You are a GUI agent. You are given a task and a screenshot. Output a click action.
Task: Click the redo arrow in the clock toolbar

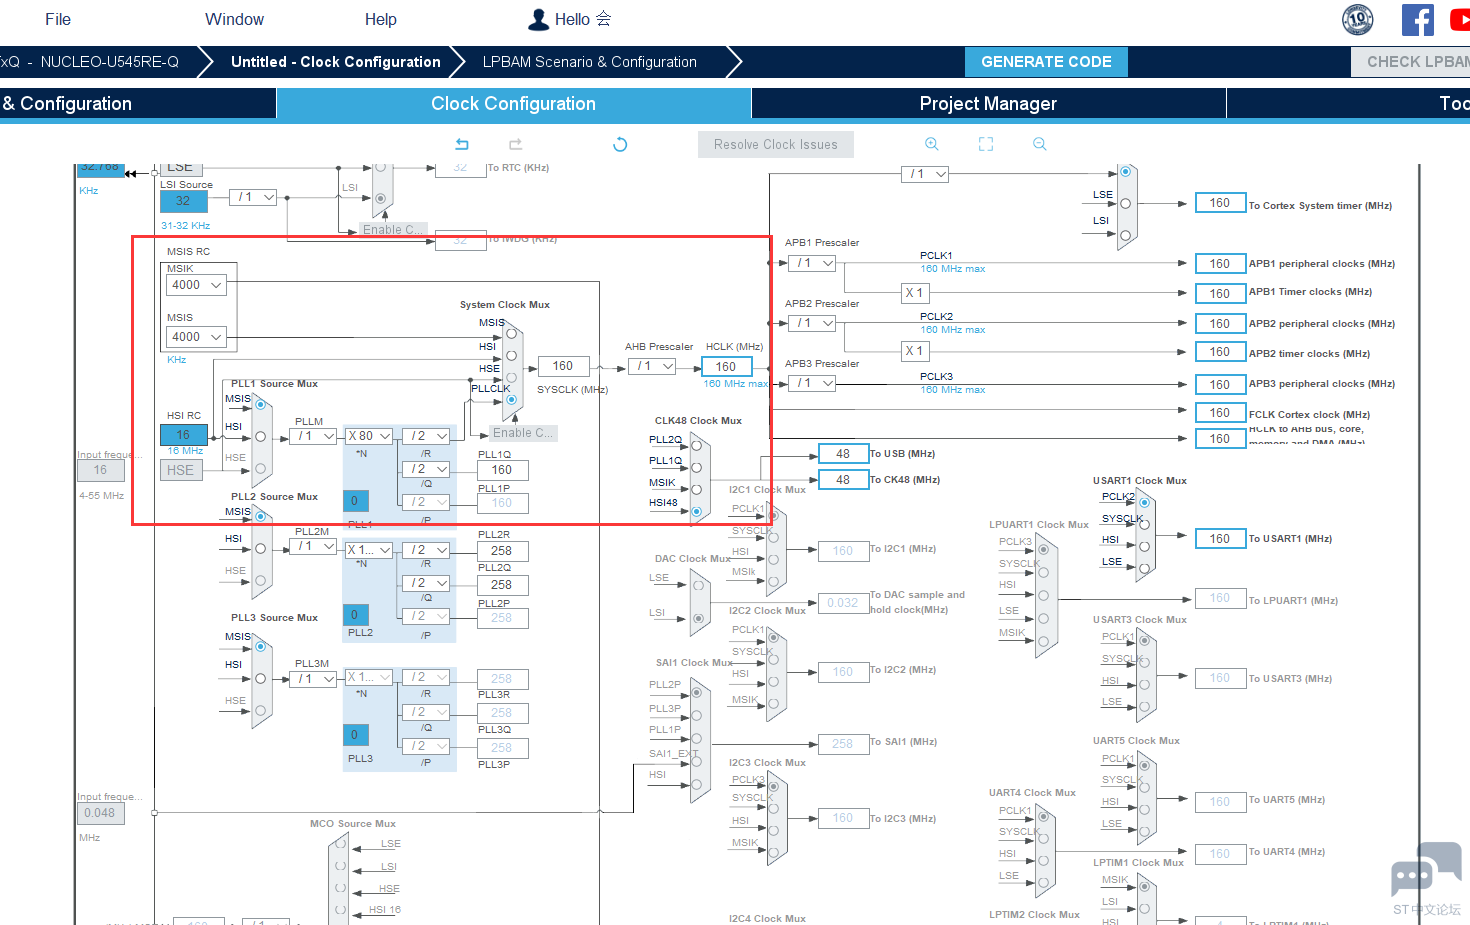tap(515, 144)
